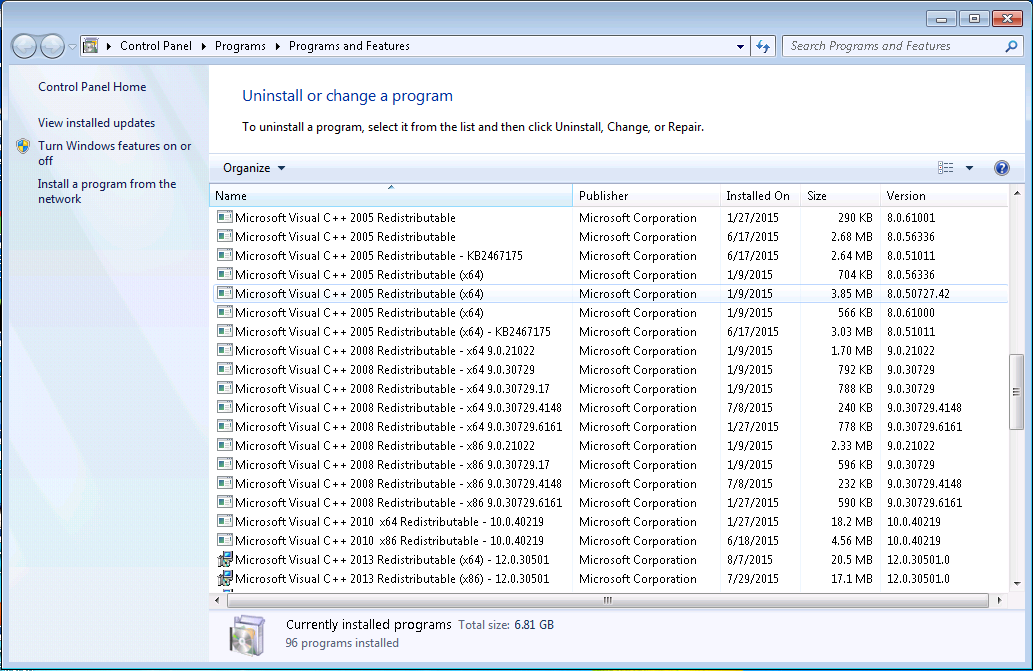Click icon of 2008 Redistributable x64 9.0.30729.17
Viewport: 1033px width, 671px height.
[225, 388]
